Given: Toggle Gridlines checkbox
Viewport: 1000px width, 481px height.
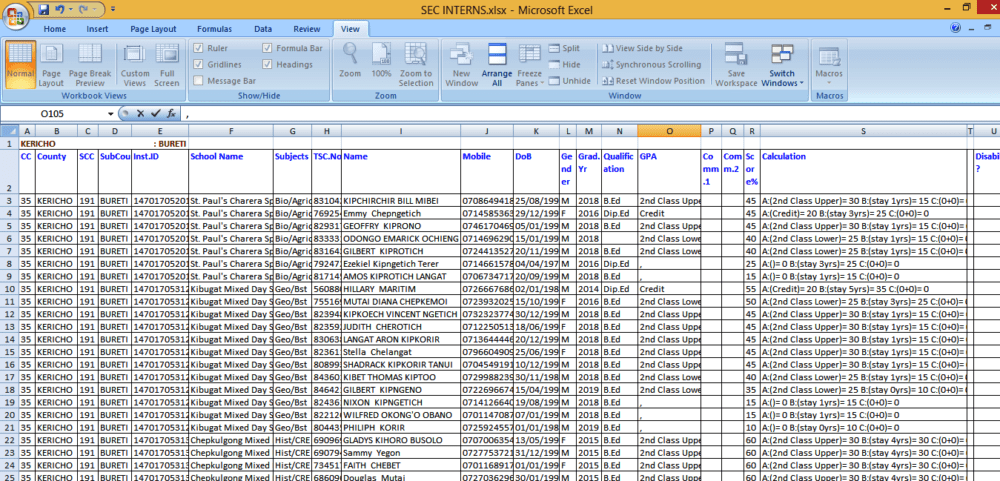Looking at the screenshot, I should 198,64.
